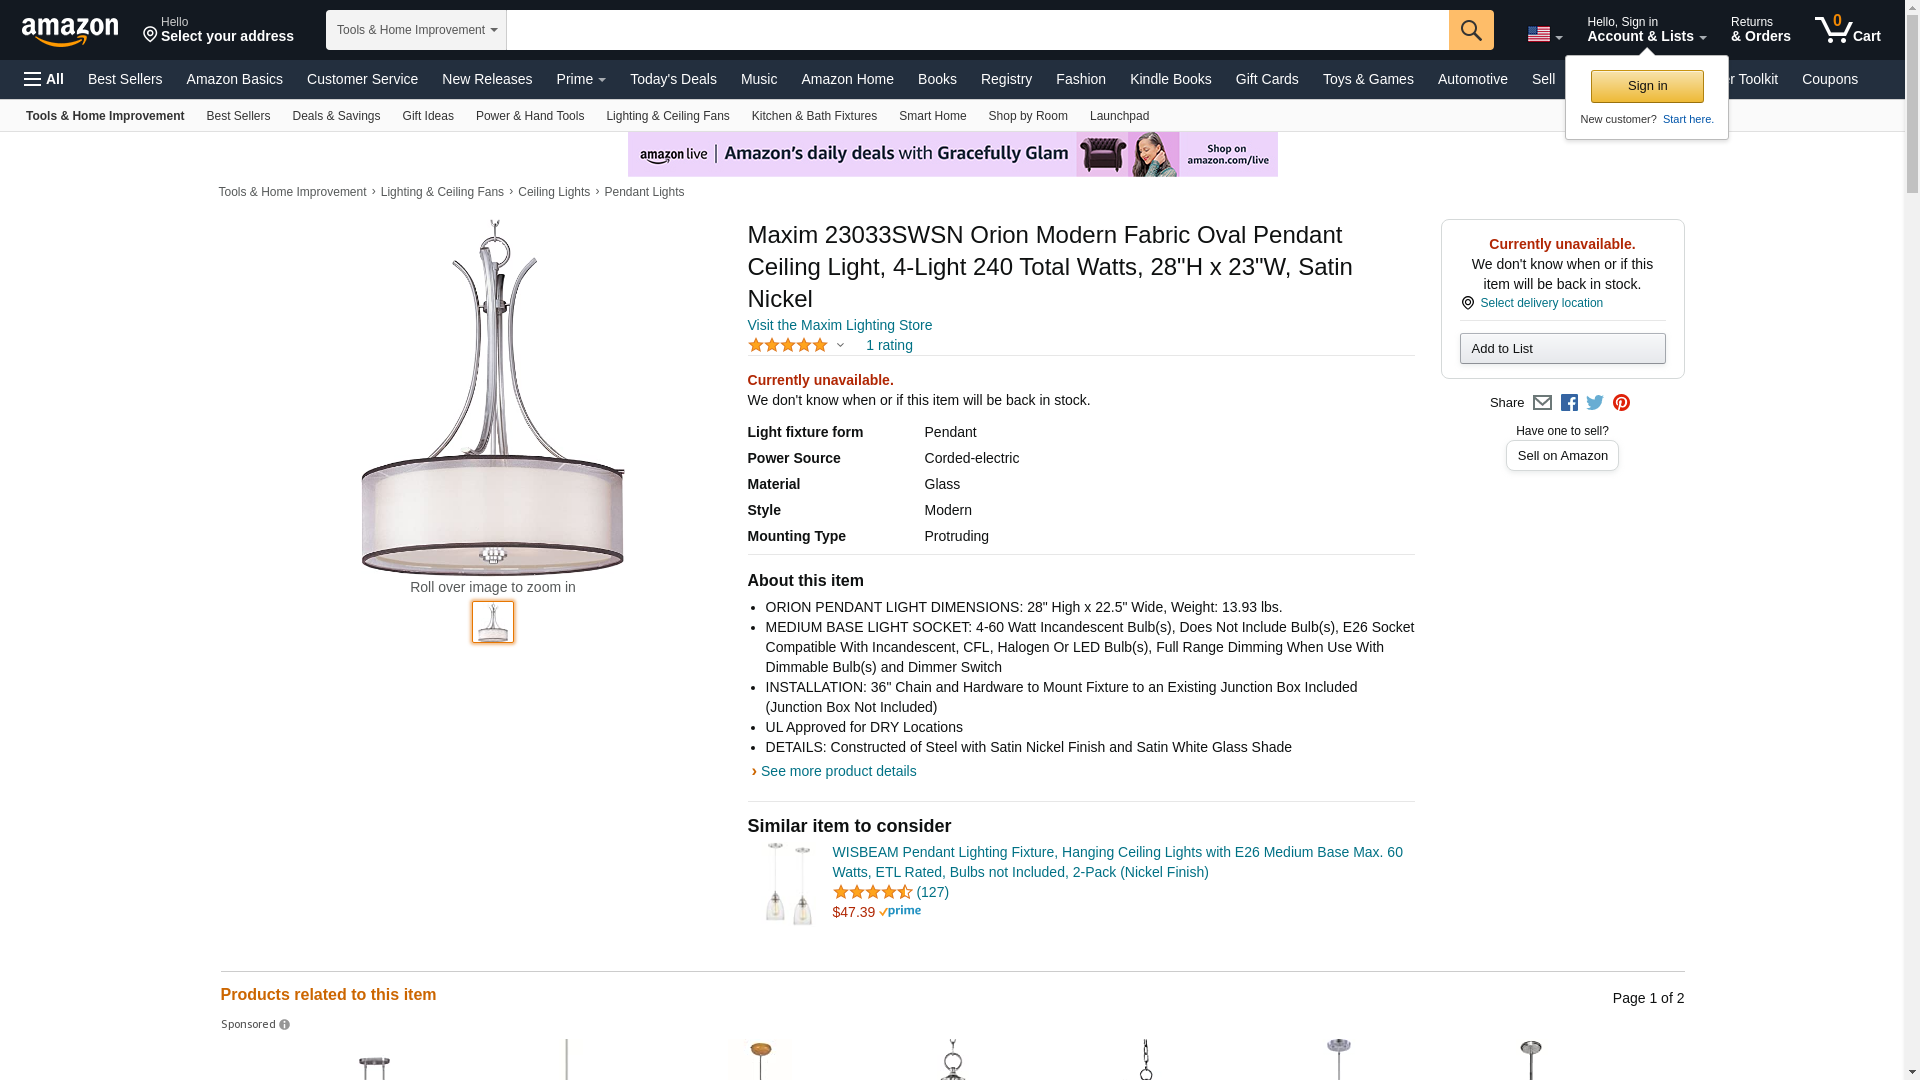The width and height of the screenshot is (1920, 1080).
Task: Choose Select delivery location link
Action: point(1540,303)
